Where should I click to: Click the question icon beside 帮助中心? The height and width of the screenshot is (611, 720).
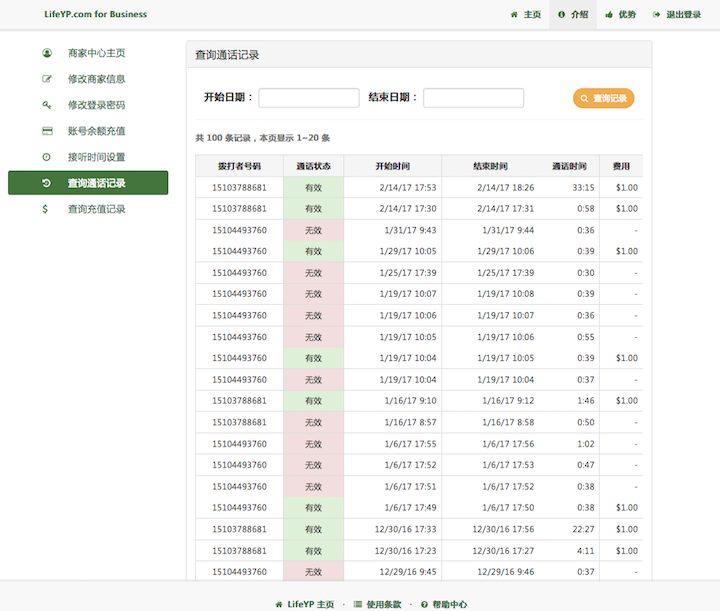point(424,604)
